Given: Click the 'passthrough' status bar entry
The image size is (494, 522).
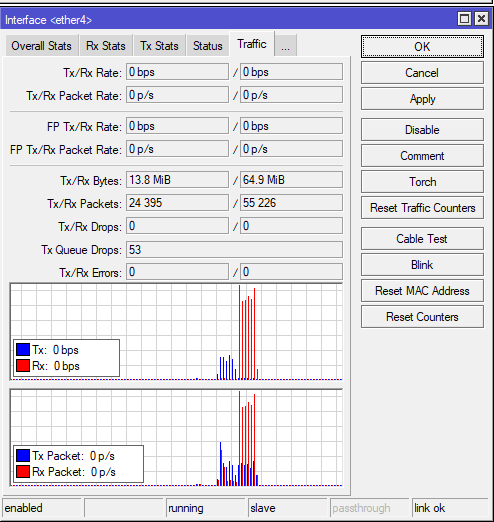Looking at the screenshot, I should (x=369, y=508).
